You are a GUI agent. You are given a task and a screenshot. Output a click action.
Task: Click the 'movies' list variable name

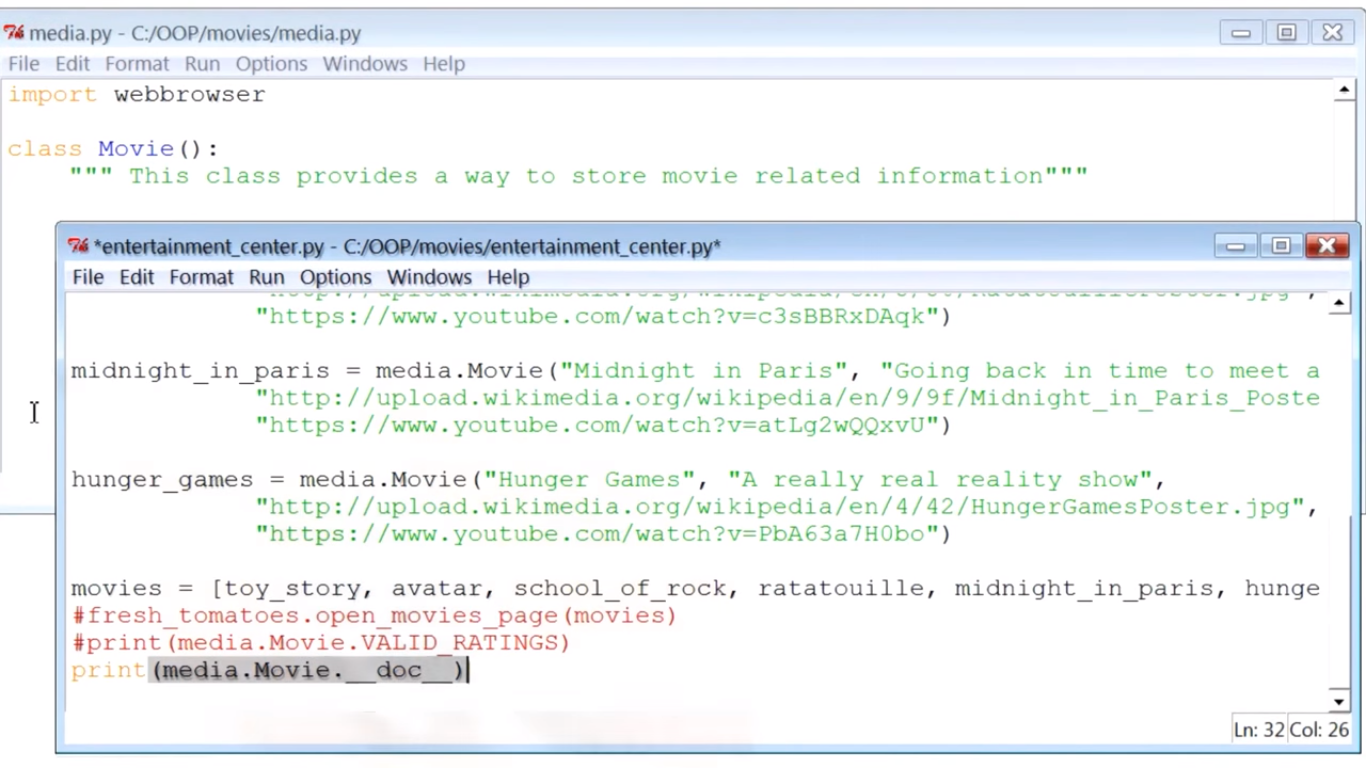pyautogui.click(x=116, y=588)
